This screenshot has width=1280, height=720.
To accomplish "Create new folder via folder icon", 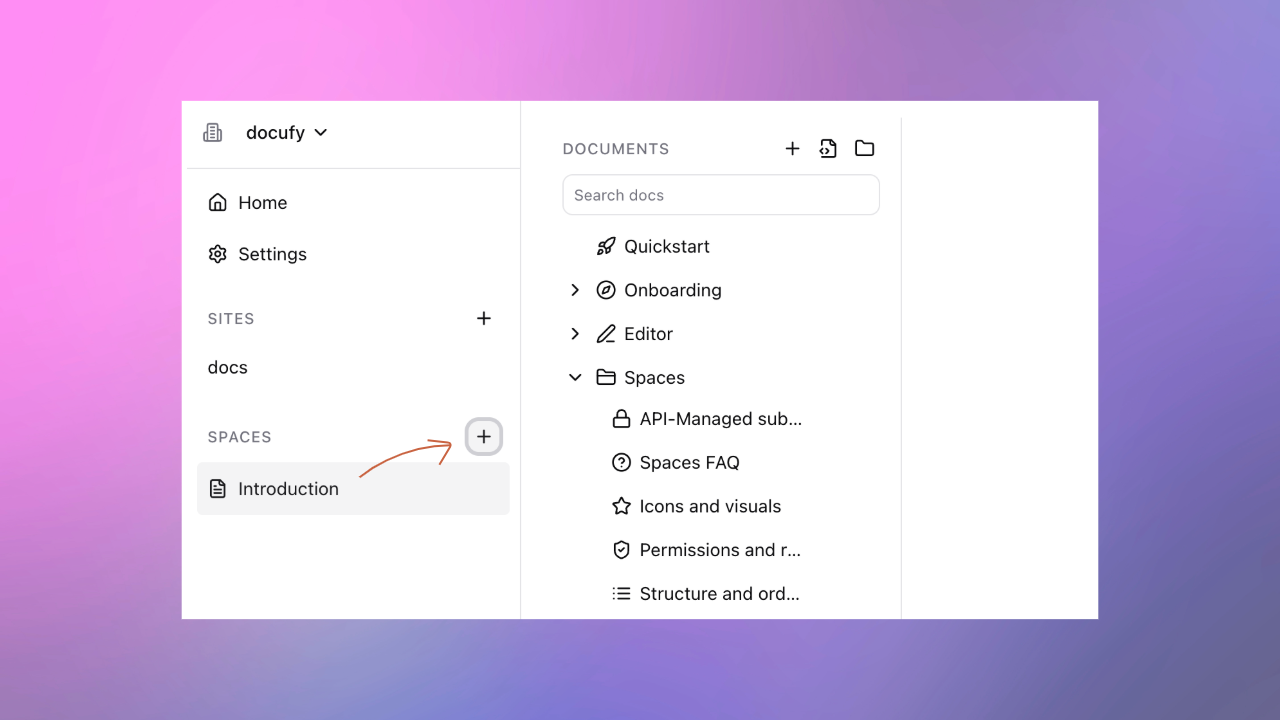I will 865,149.
